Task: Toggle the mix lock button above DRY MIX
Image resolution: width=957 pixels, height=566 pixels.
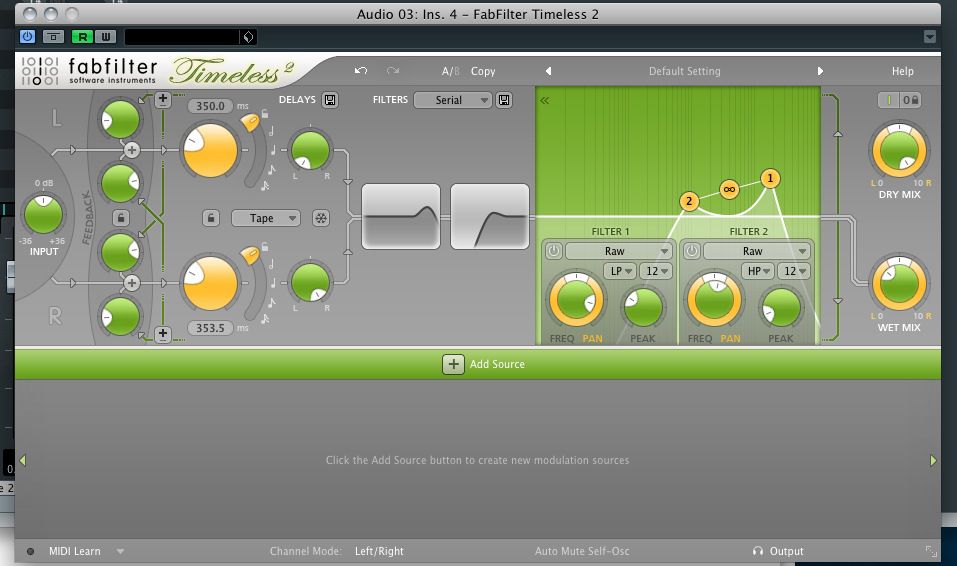Action: tap(910, 100)
